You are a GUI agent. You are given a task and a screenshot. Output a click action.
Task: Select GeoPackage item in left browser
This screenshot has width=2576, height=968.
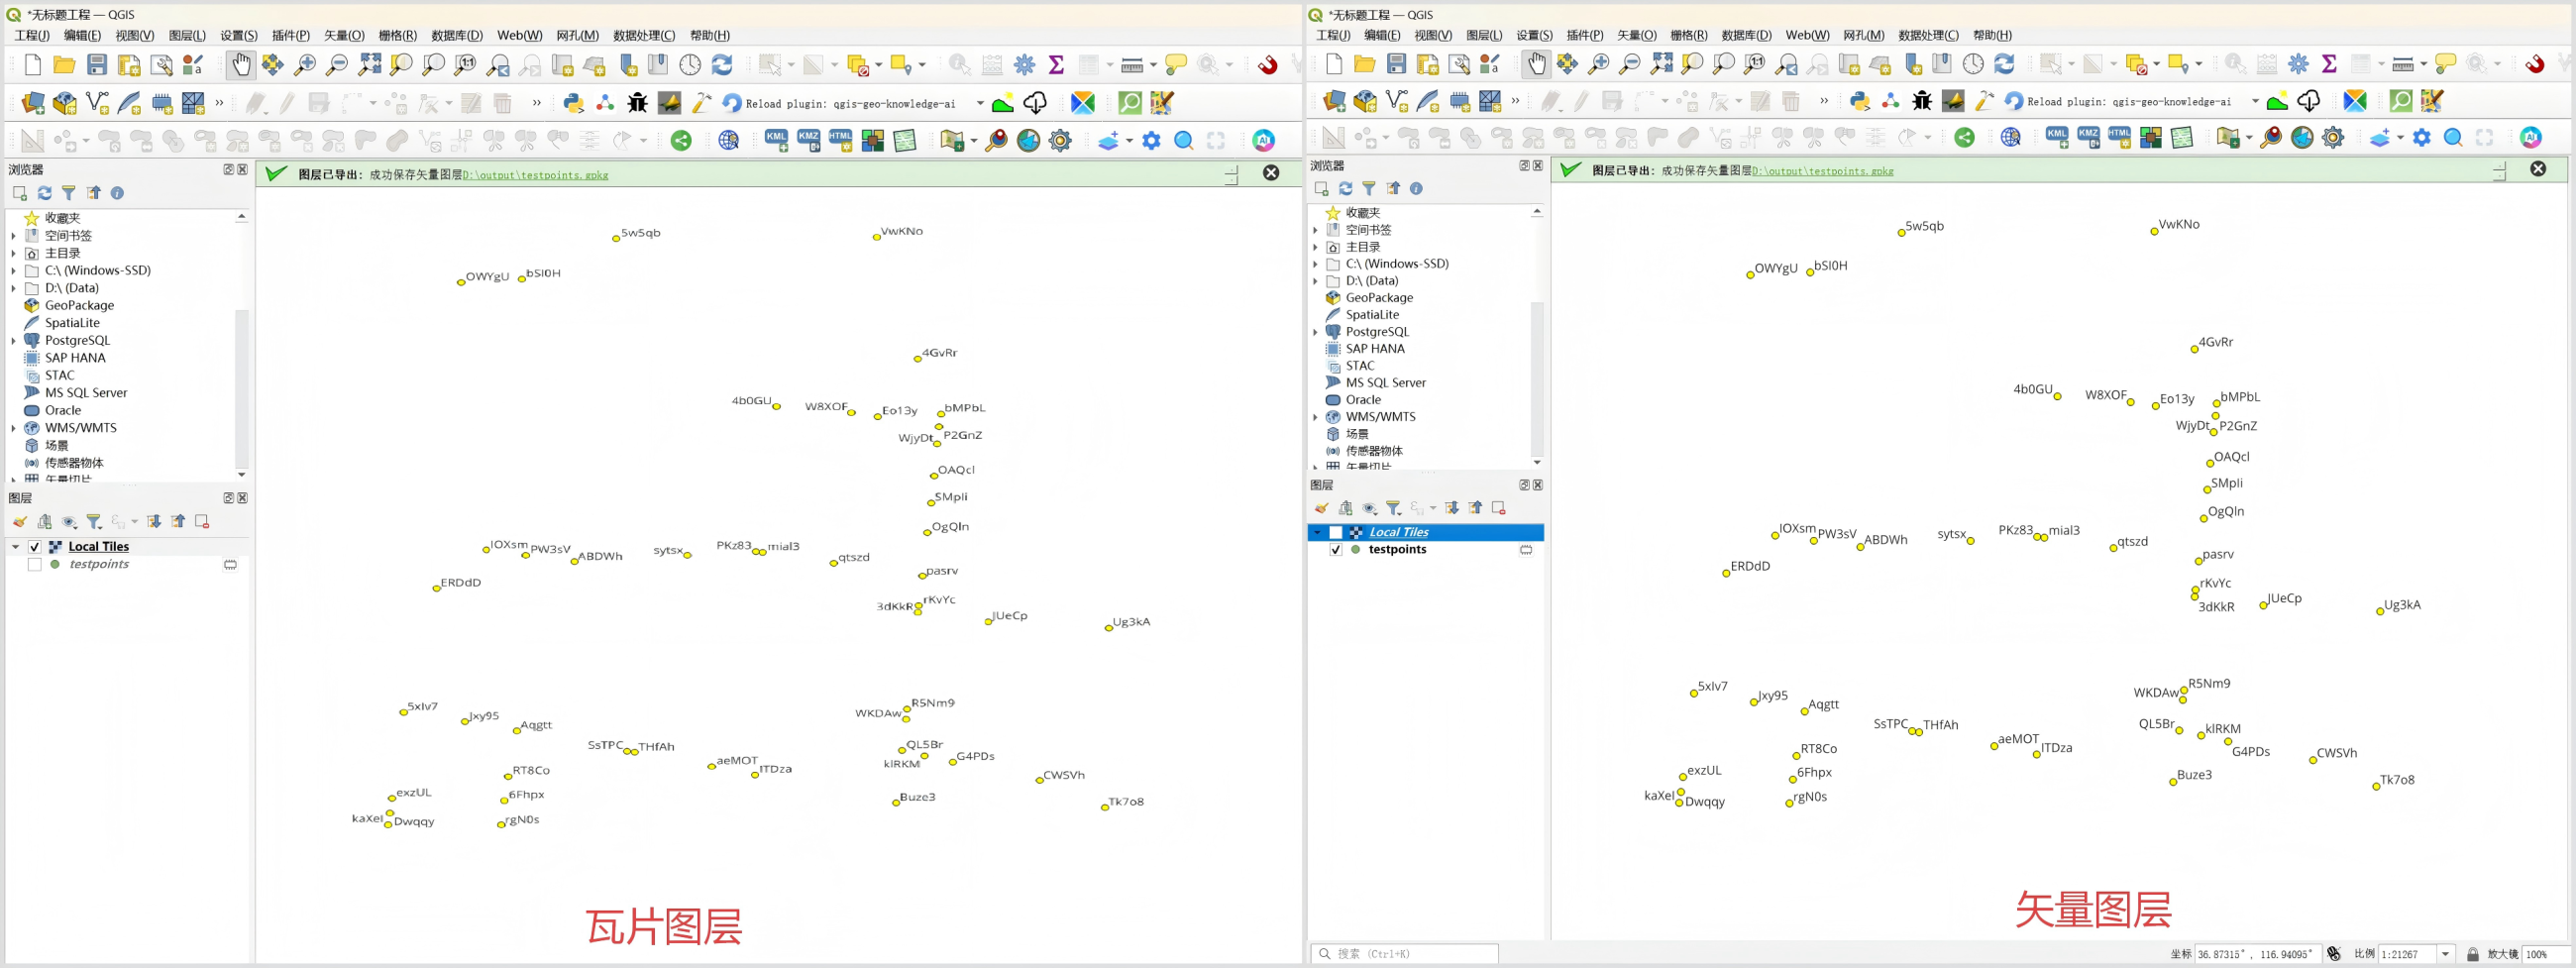79,306
